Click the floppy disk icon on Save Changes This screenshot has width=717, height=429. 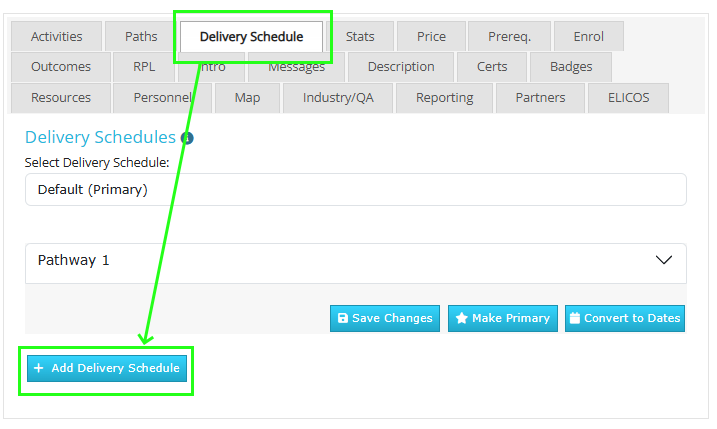343,318
